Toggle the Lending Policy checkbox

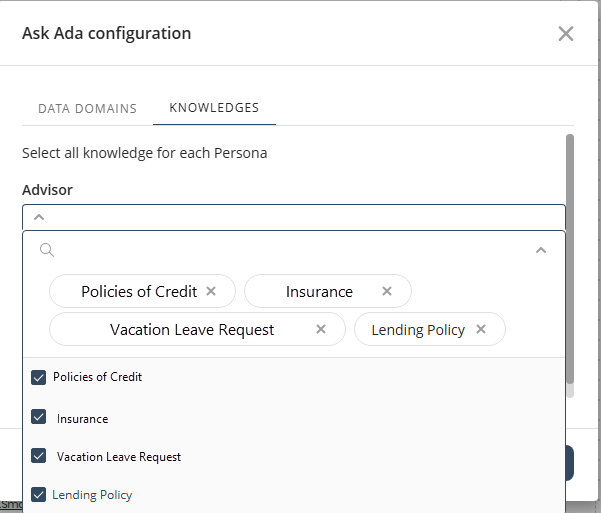click(39, 494)
